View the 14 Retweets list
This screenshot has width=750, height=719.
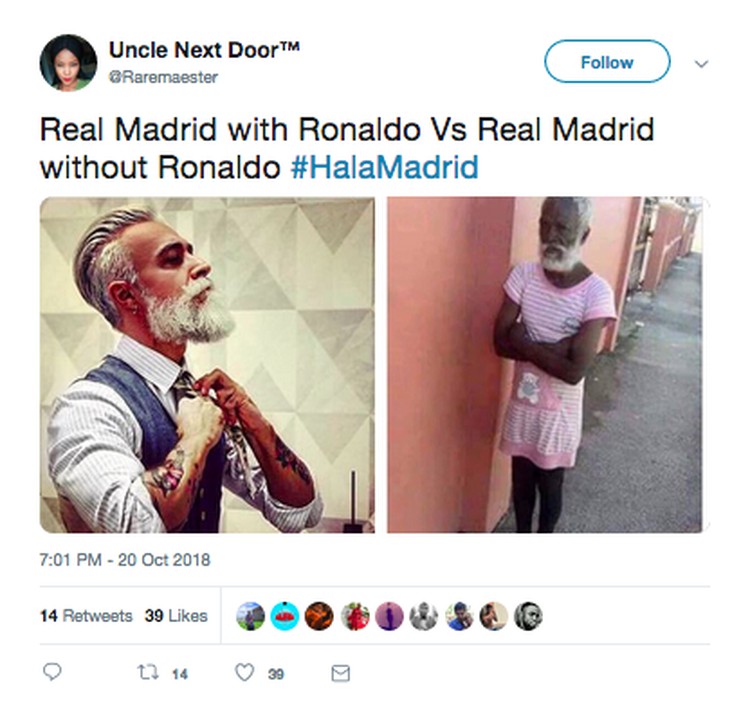pyautogui.click(x=86, y=616)
